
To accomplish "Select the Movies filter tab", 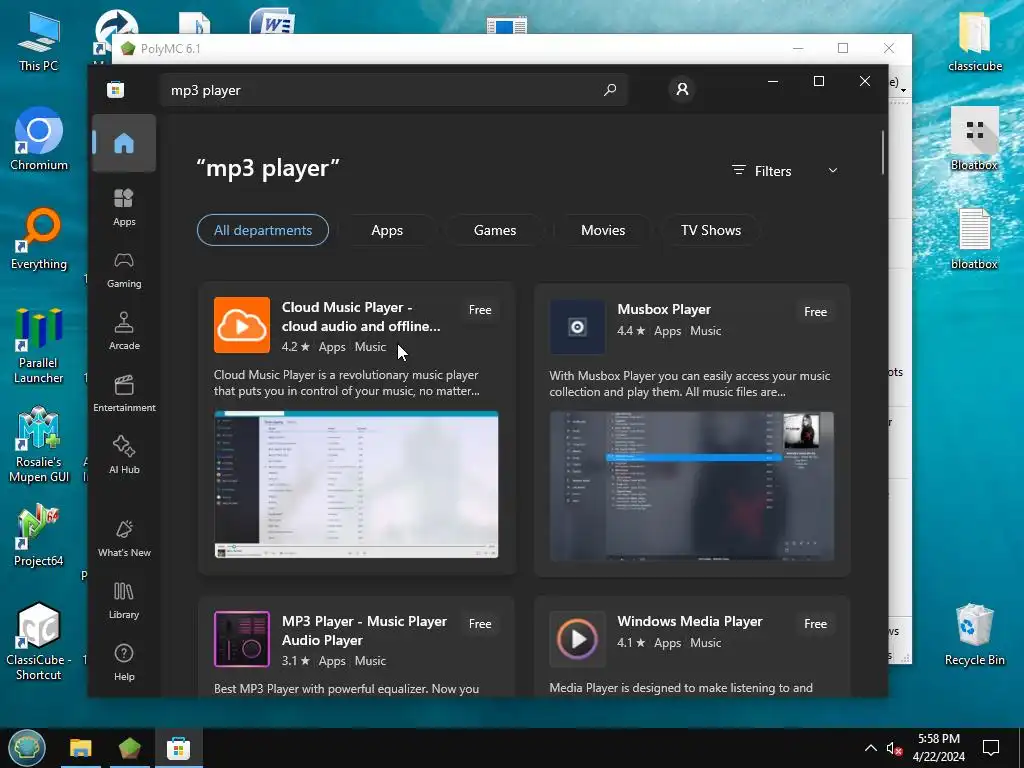I will tap(603, 230).
